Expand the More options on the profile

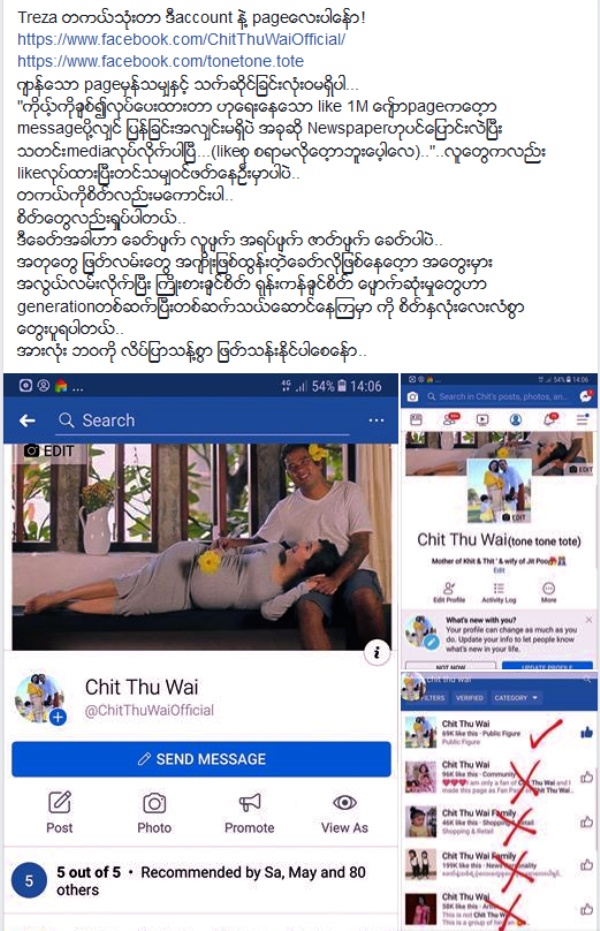point(548,592)
